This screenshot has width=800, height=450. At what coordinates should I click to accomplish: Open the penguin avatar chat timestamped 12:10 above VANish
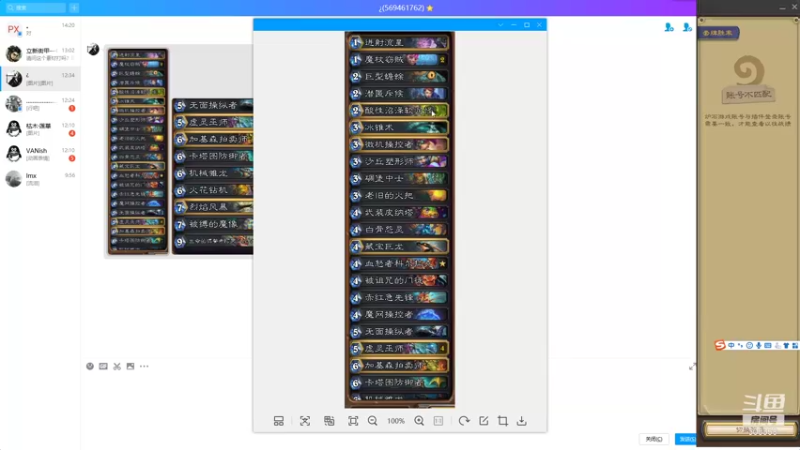(x=40, y=129)
